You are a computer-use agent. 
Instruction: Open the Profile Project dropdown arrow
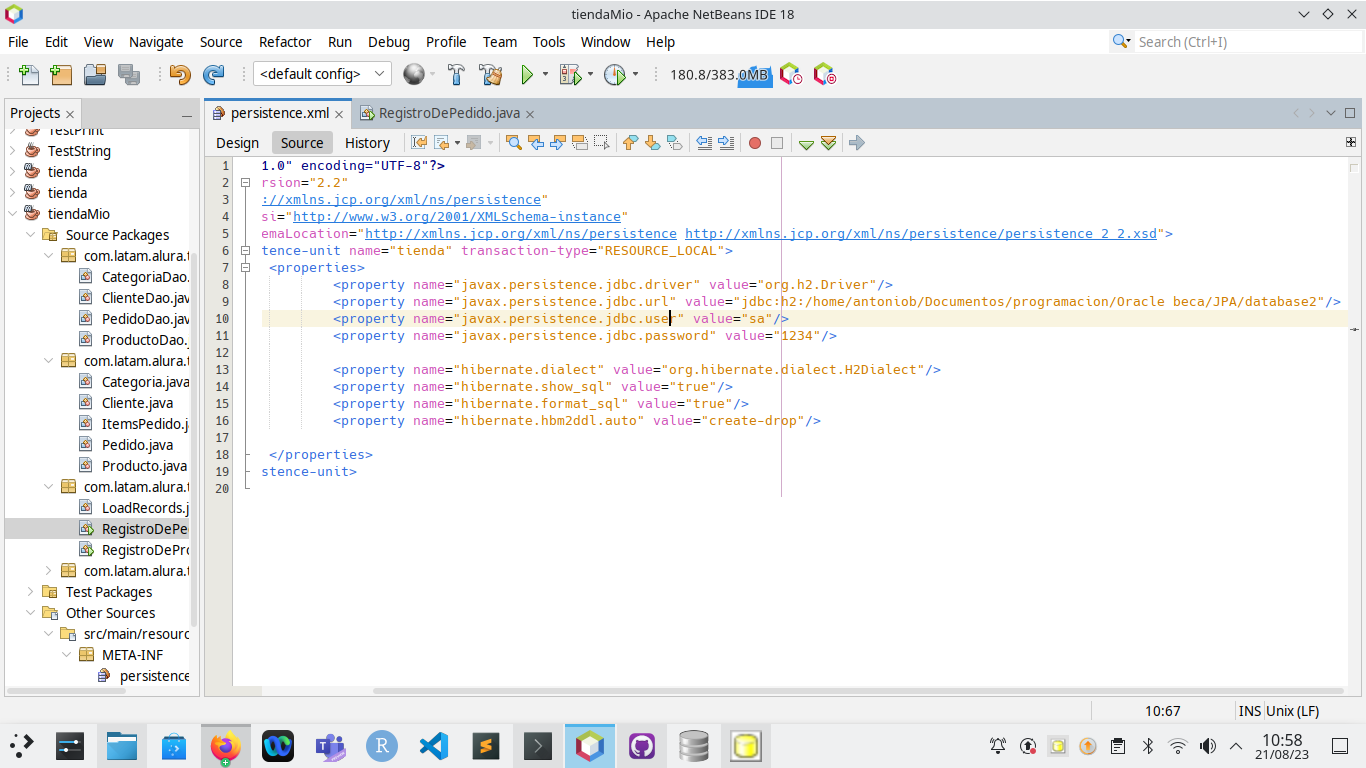635,74
